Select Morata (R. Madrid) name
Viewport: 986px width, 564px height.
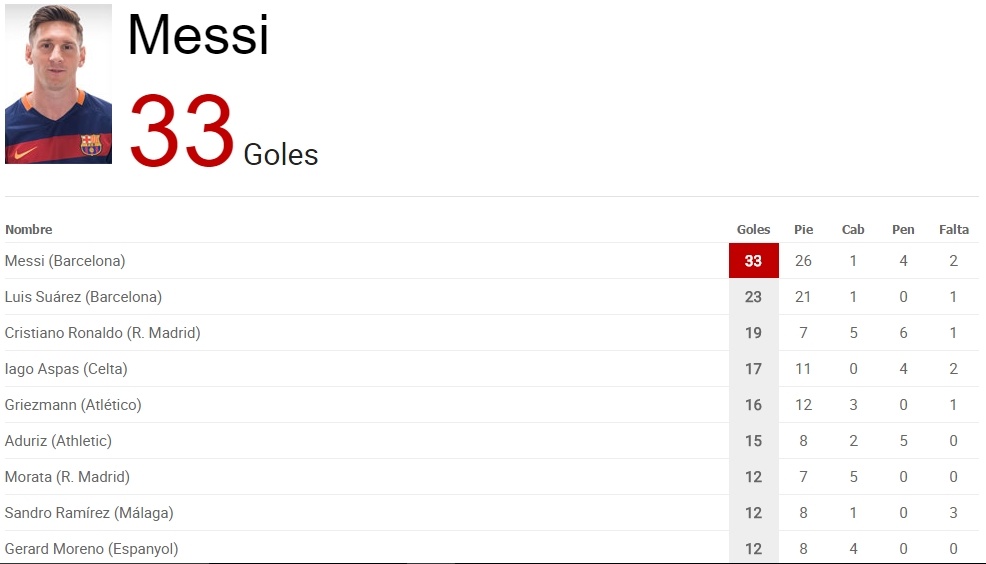[x=67, y=477]
